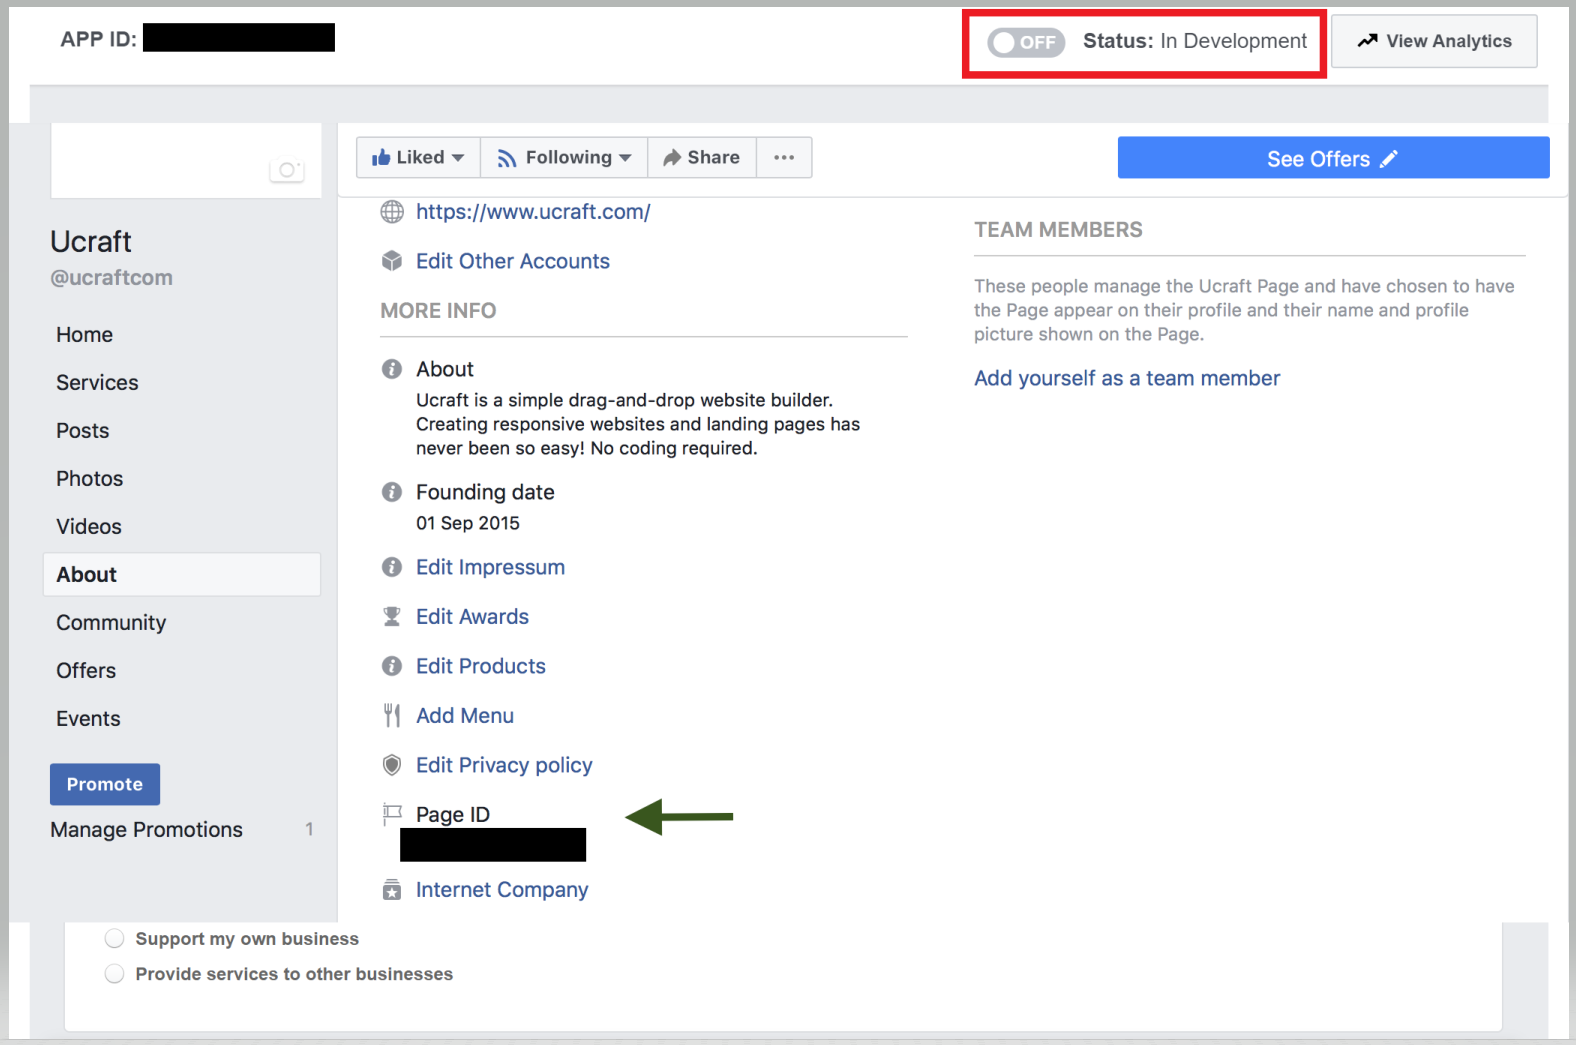Click the fork and knife menu icon

pos(392,716)
